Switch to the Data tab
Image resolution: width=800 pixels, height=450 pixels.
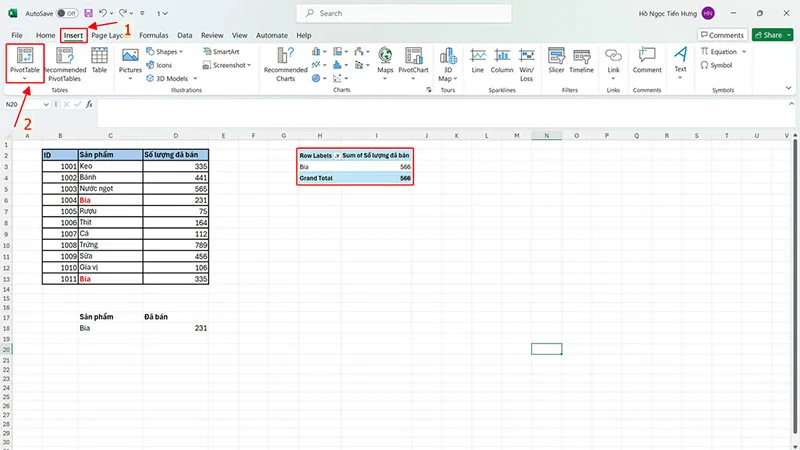pyautogui.click(x=185, y=35)
